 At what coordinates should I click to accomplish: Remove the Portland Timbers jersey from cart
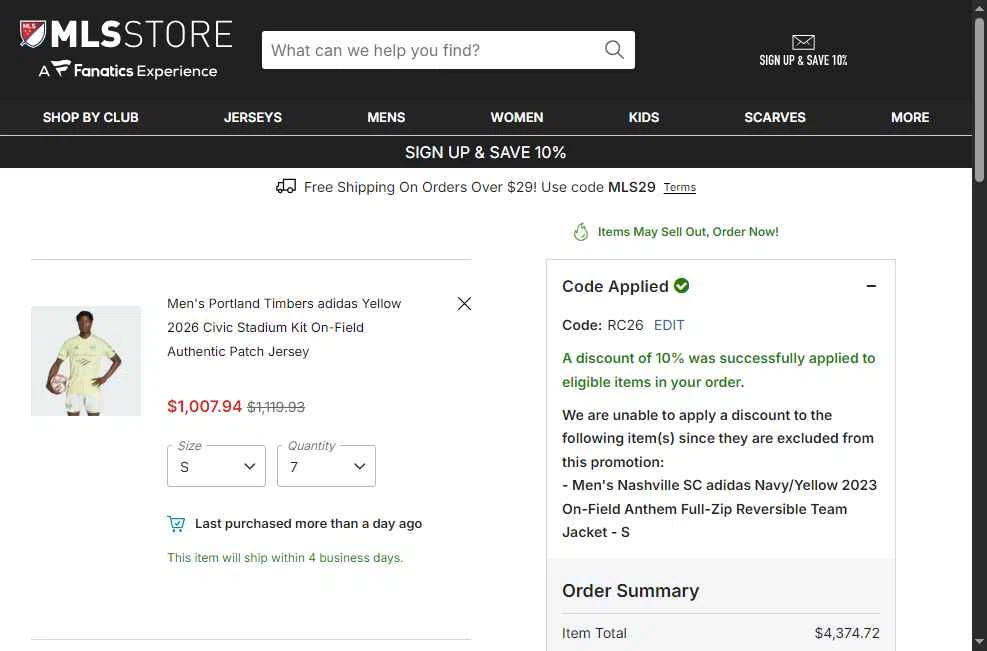tap(464, 303)
